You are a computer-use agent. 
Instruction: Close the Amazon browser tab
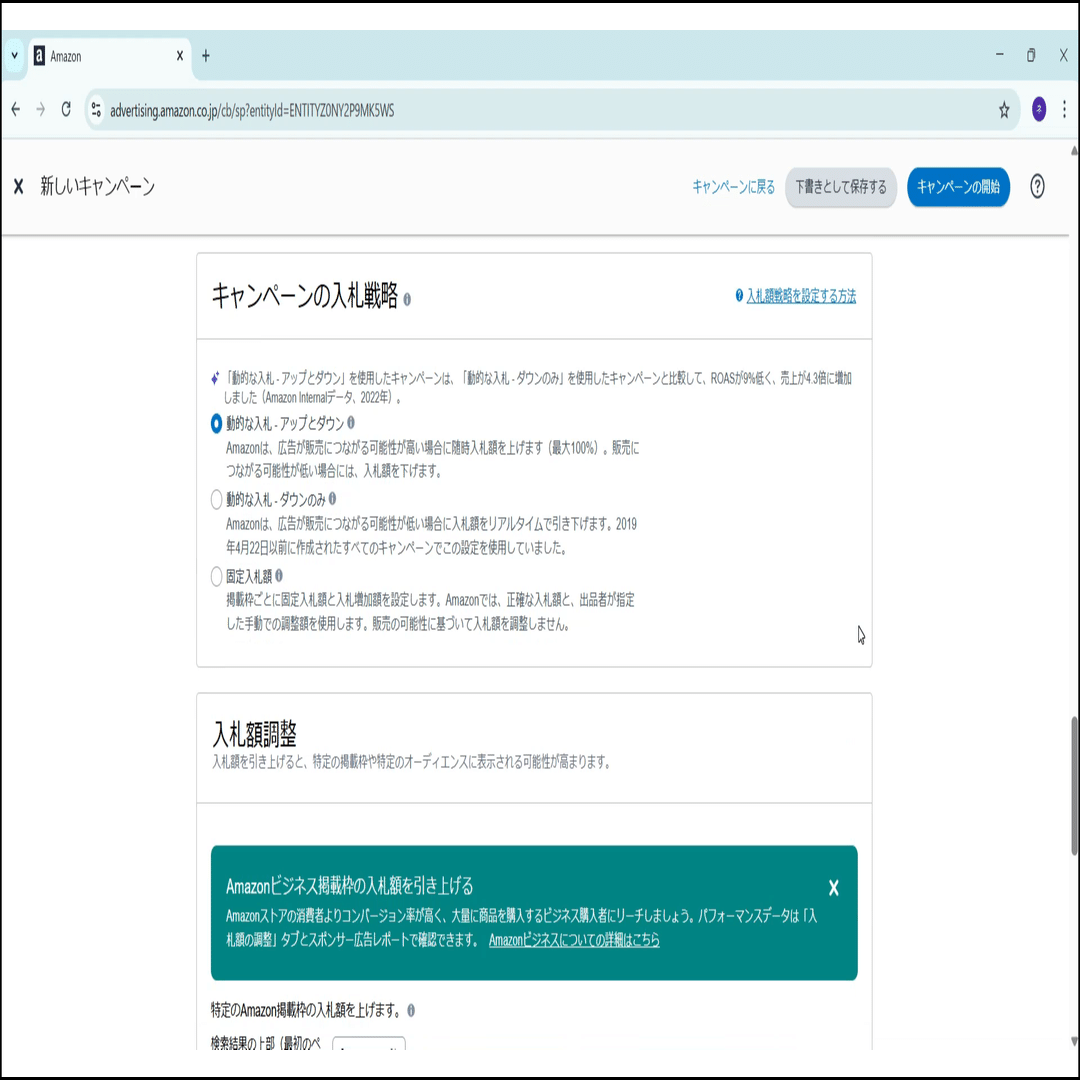pos(180,56)
